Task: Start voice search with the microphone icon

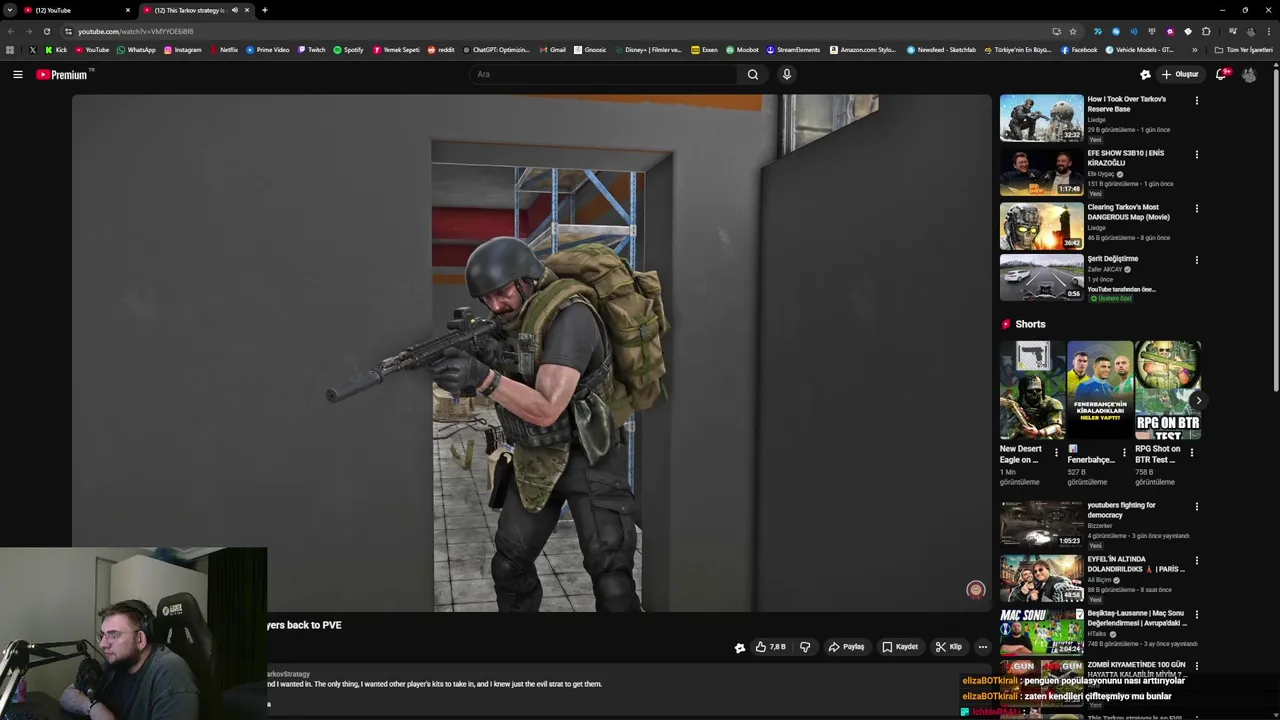Action: [787, 74]
